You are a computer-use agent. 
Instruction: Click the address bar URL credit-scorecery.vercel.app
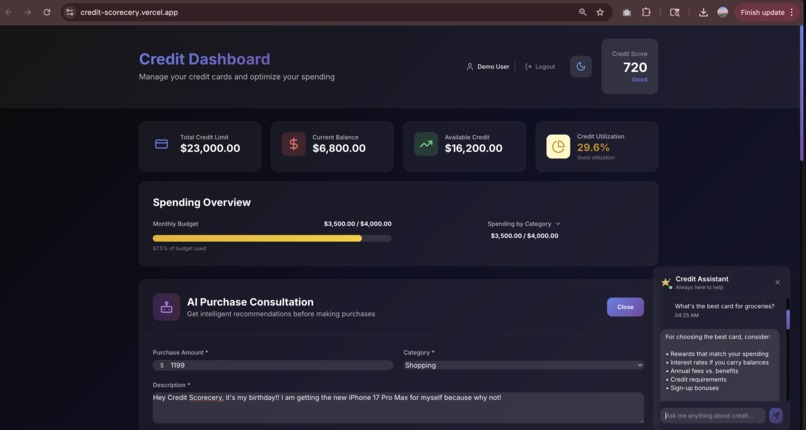(129, 12)
